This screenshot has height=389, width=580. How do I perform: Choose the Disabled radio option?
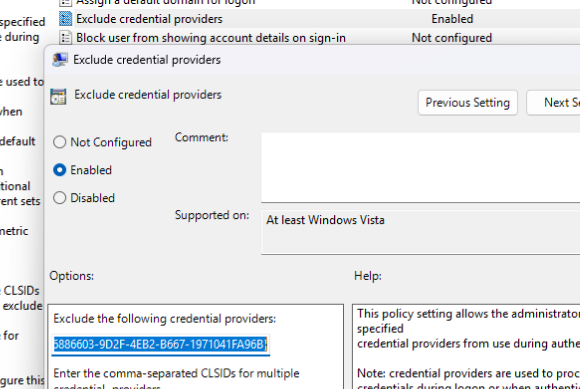(x=60, y=198)
